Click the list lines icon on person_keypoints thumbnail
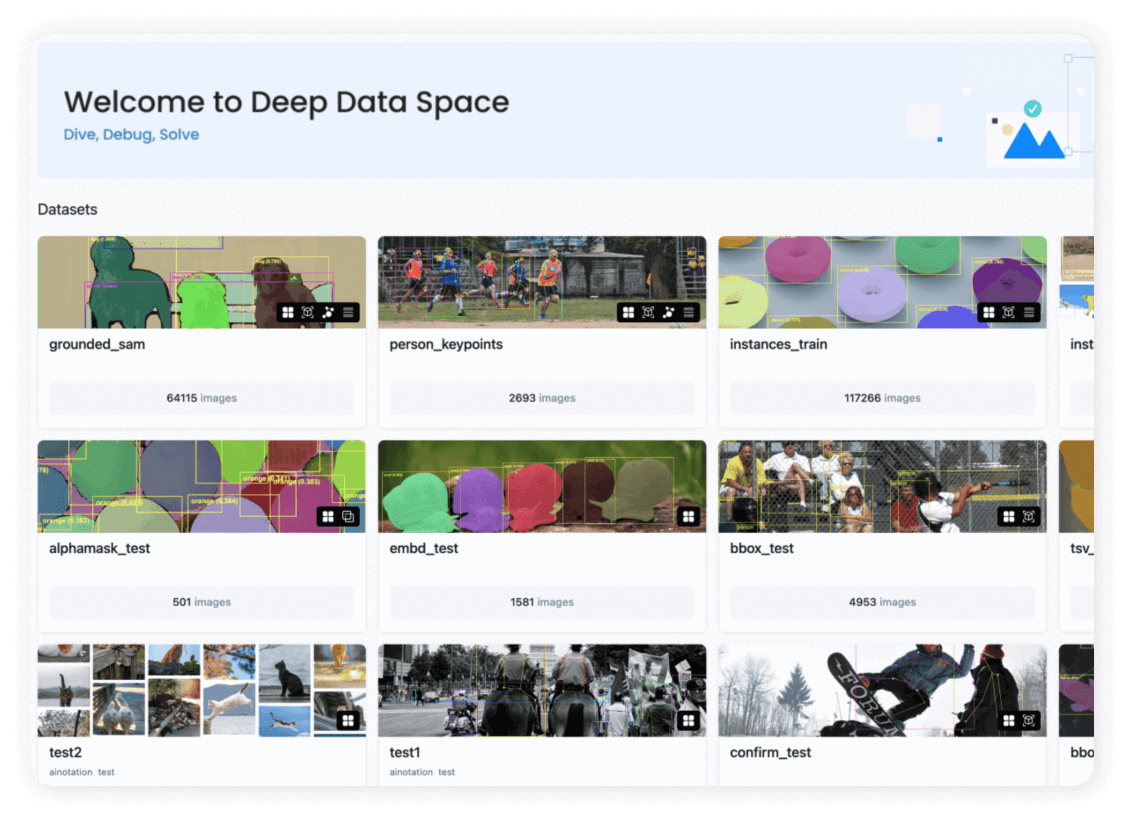Image resolution: width=1132 pixels, height=820 pixels. pyautogui.click(x=689, y=312)
